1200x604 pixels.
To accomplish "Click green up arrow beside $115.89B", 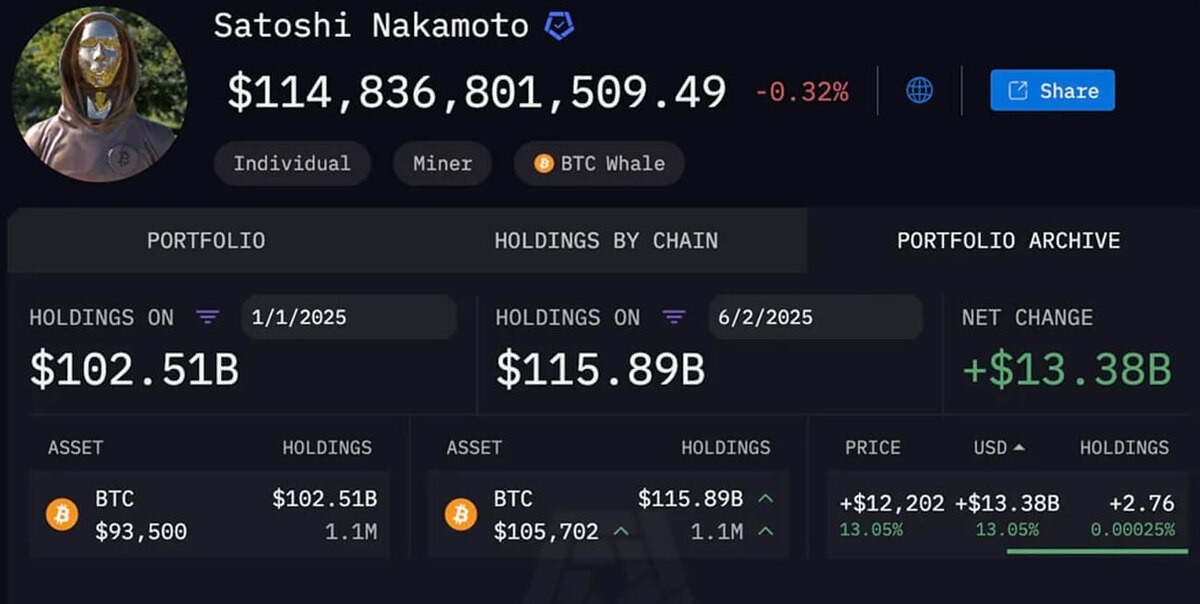I will [x=765, y=499].
